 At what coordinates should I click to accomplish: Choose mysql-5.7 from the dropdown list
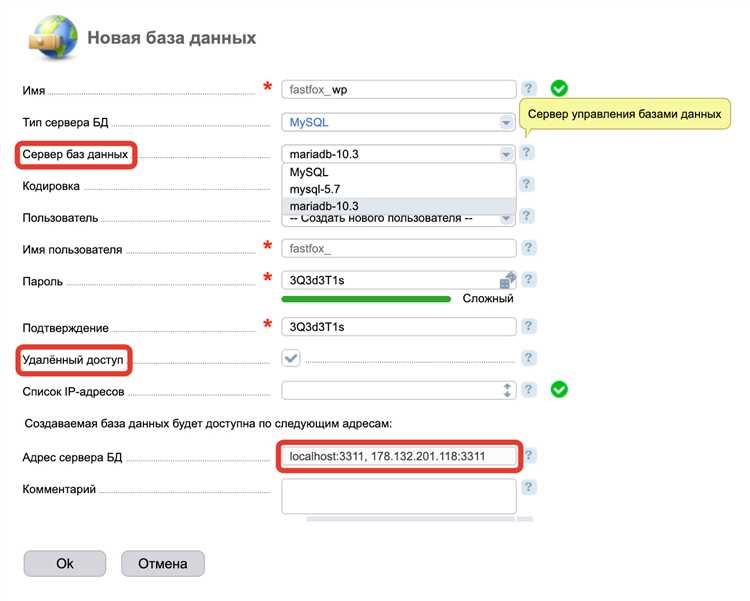click(315, 189)
